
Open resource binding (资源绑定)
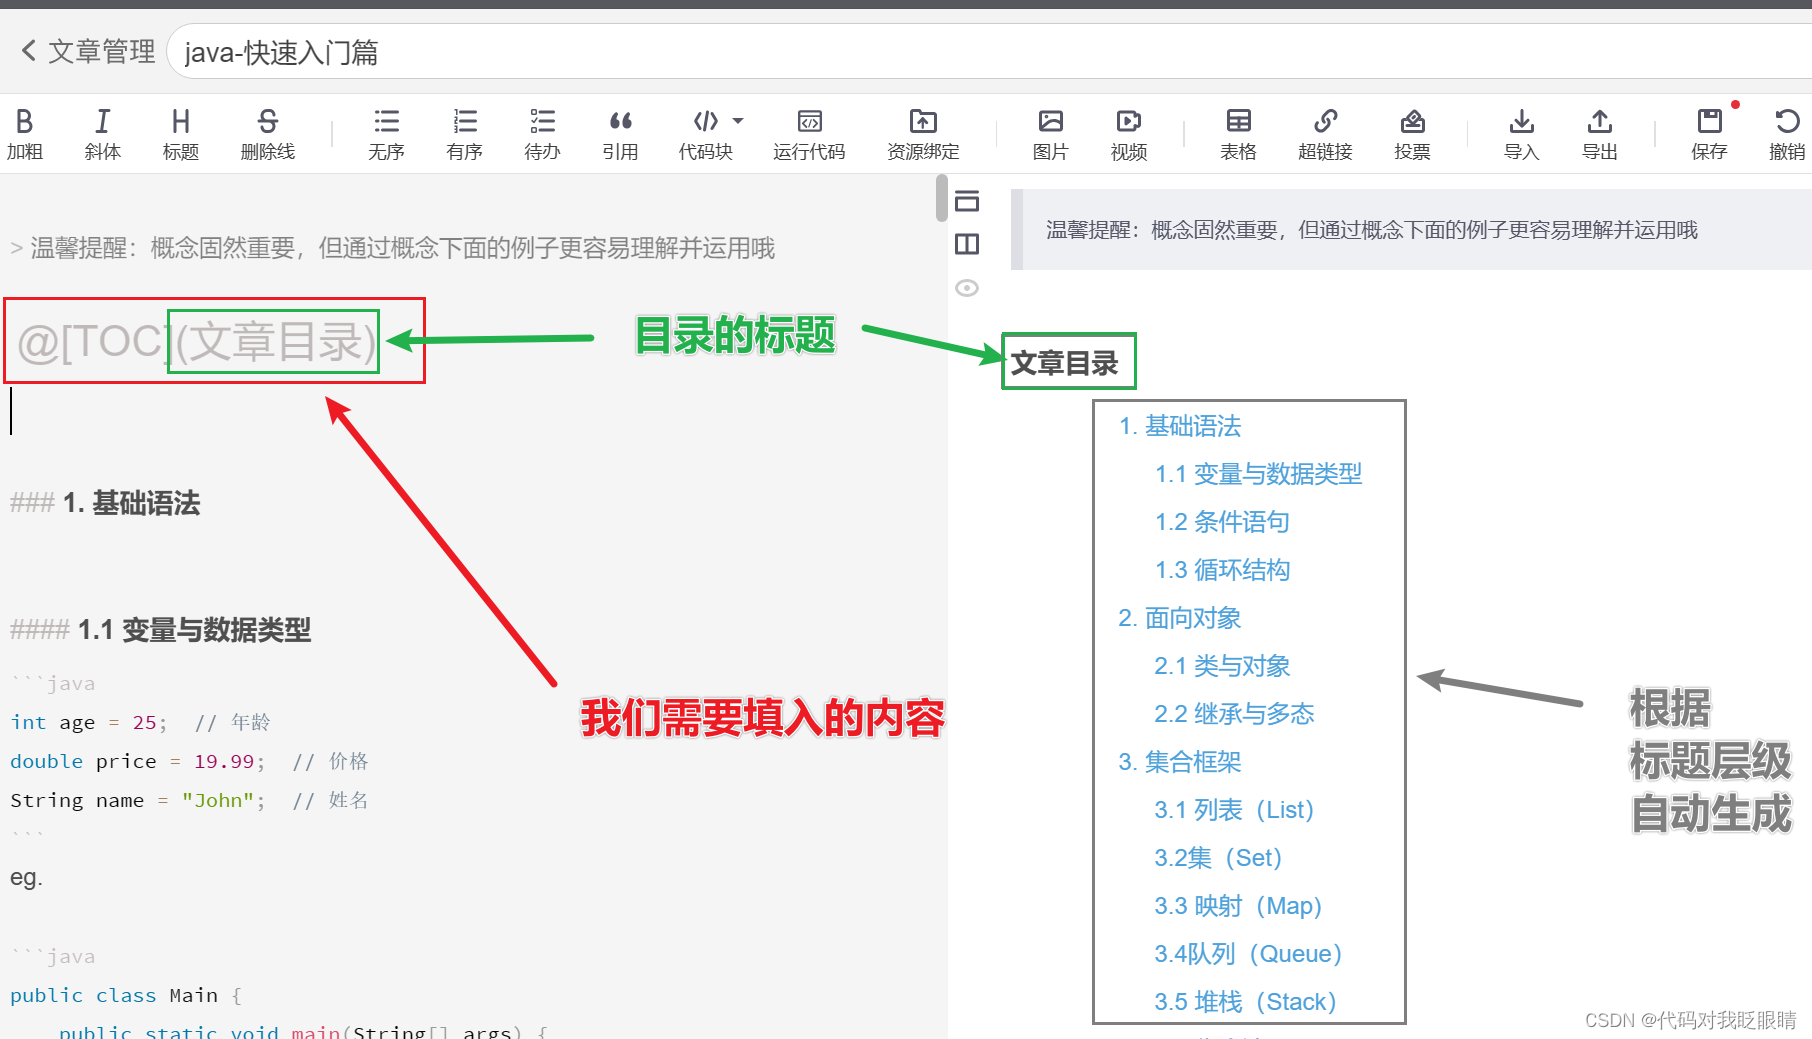click(x=923, y=134)
